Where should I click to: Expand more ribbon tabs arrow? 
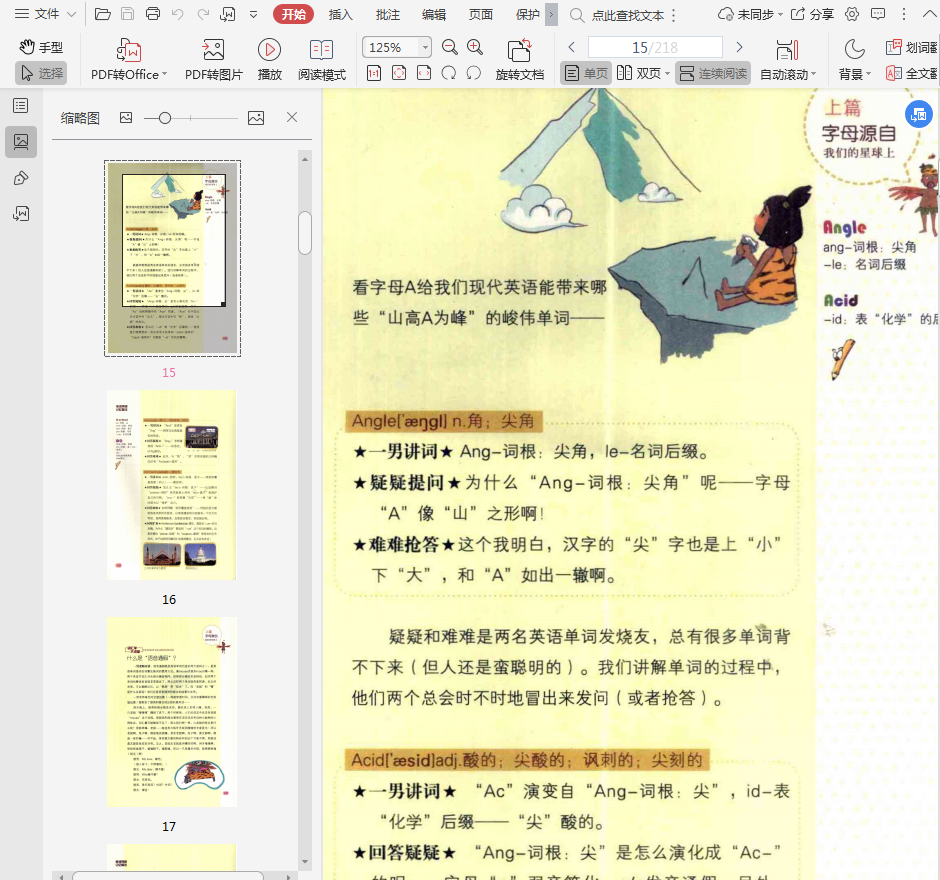552,14
